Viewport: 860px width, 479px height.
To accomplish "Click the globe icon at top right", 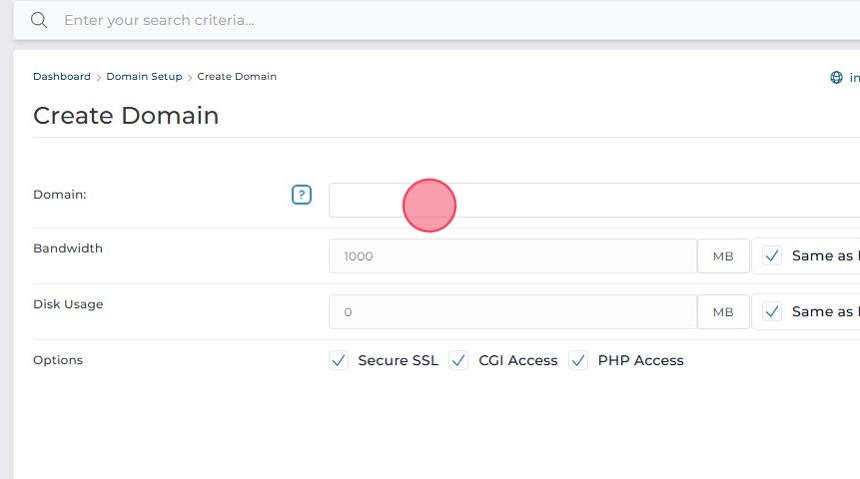I will pyautogui.click(x=836, y=77).
